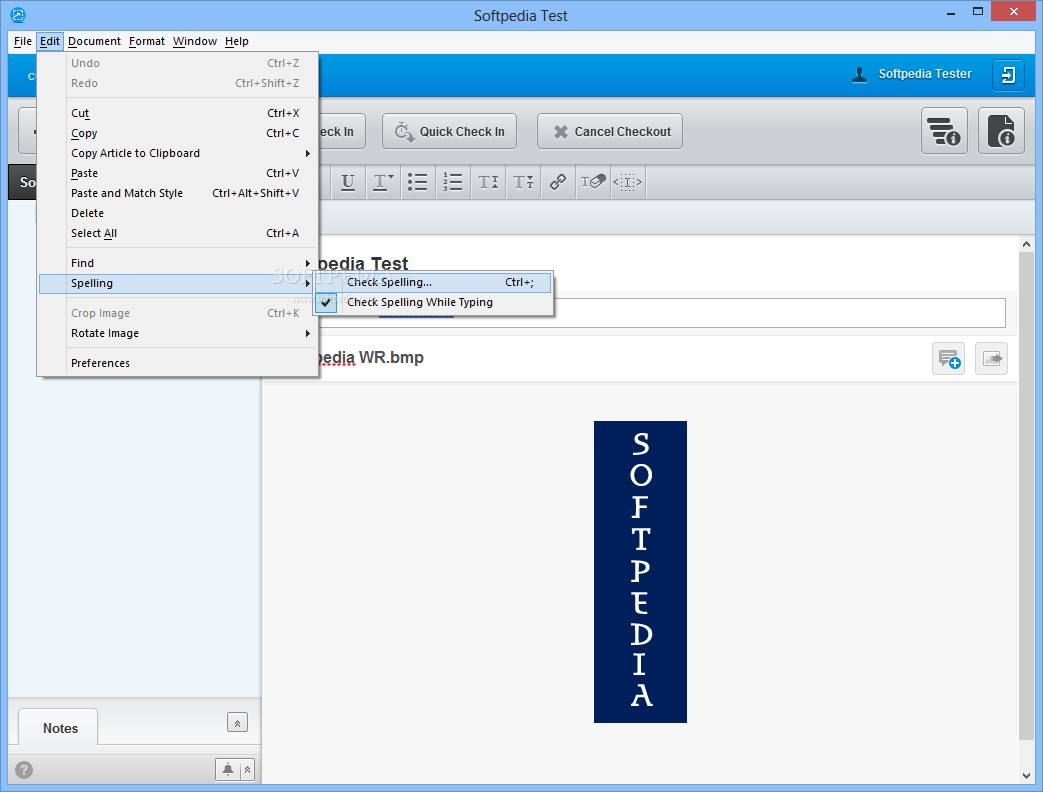
Task: Insert a hyperlink with chain icon
Action: 558,182
